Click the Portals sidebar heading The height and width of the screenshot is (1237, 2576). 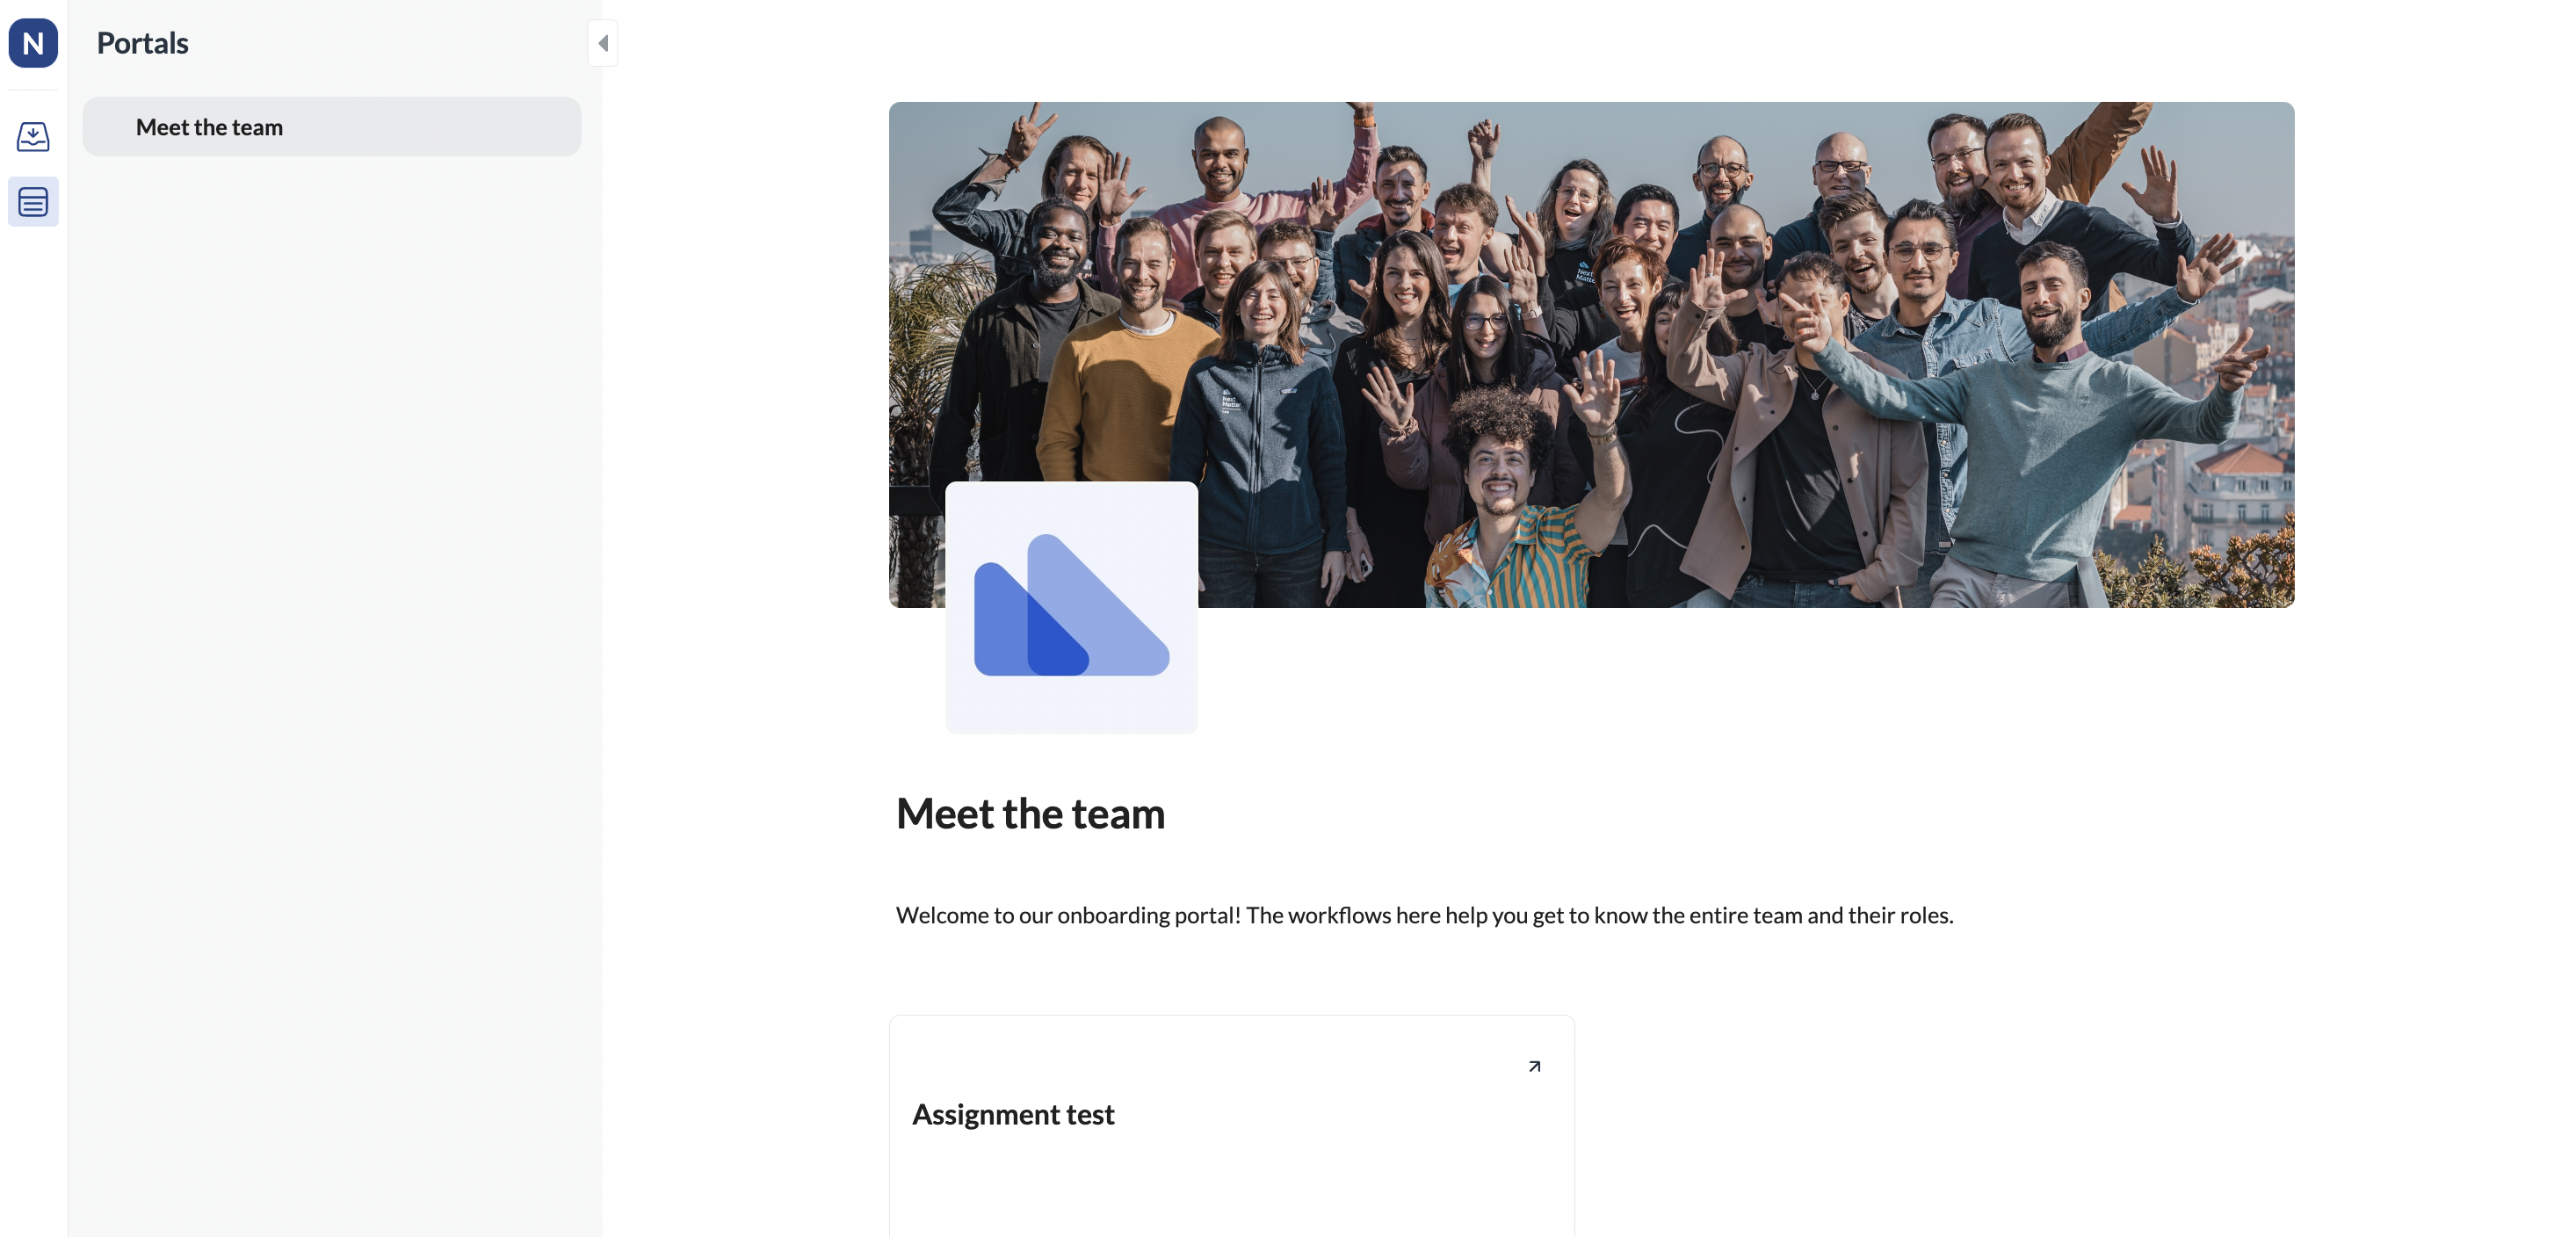point(142,43)
